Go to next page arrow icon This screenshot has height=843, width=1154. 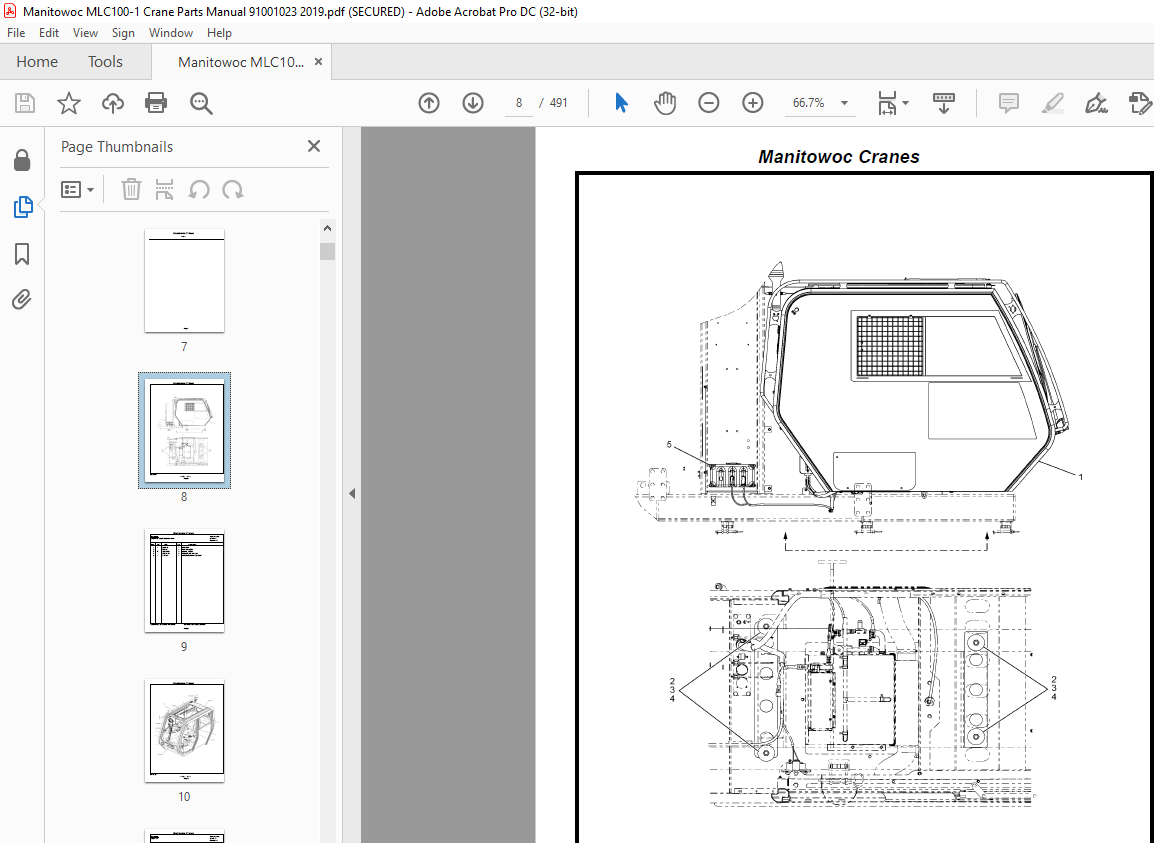point(472,103)
